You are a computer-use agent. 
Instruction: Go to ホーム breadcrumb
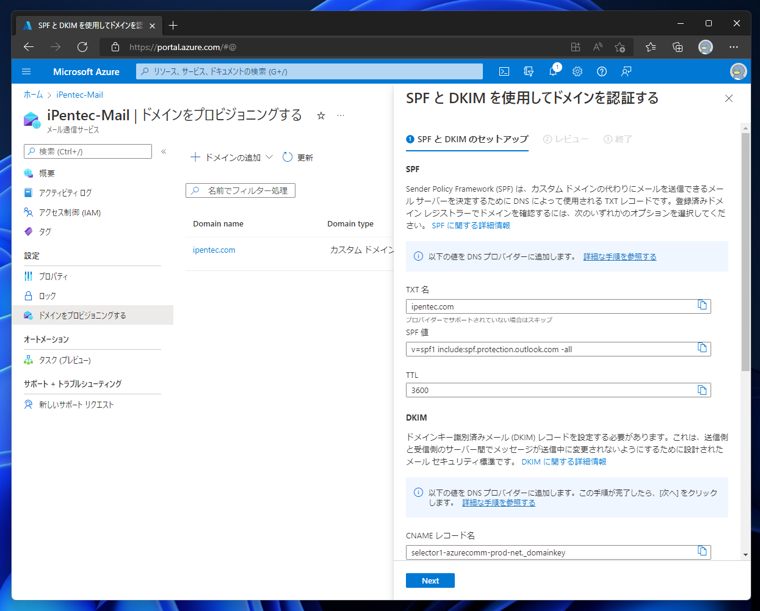coord(33,95)
